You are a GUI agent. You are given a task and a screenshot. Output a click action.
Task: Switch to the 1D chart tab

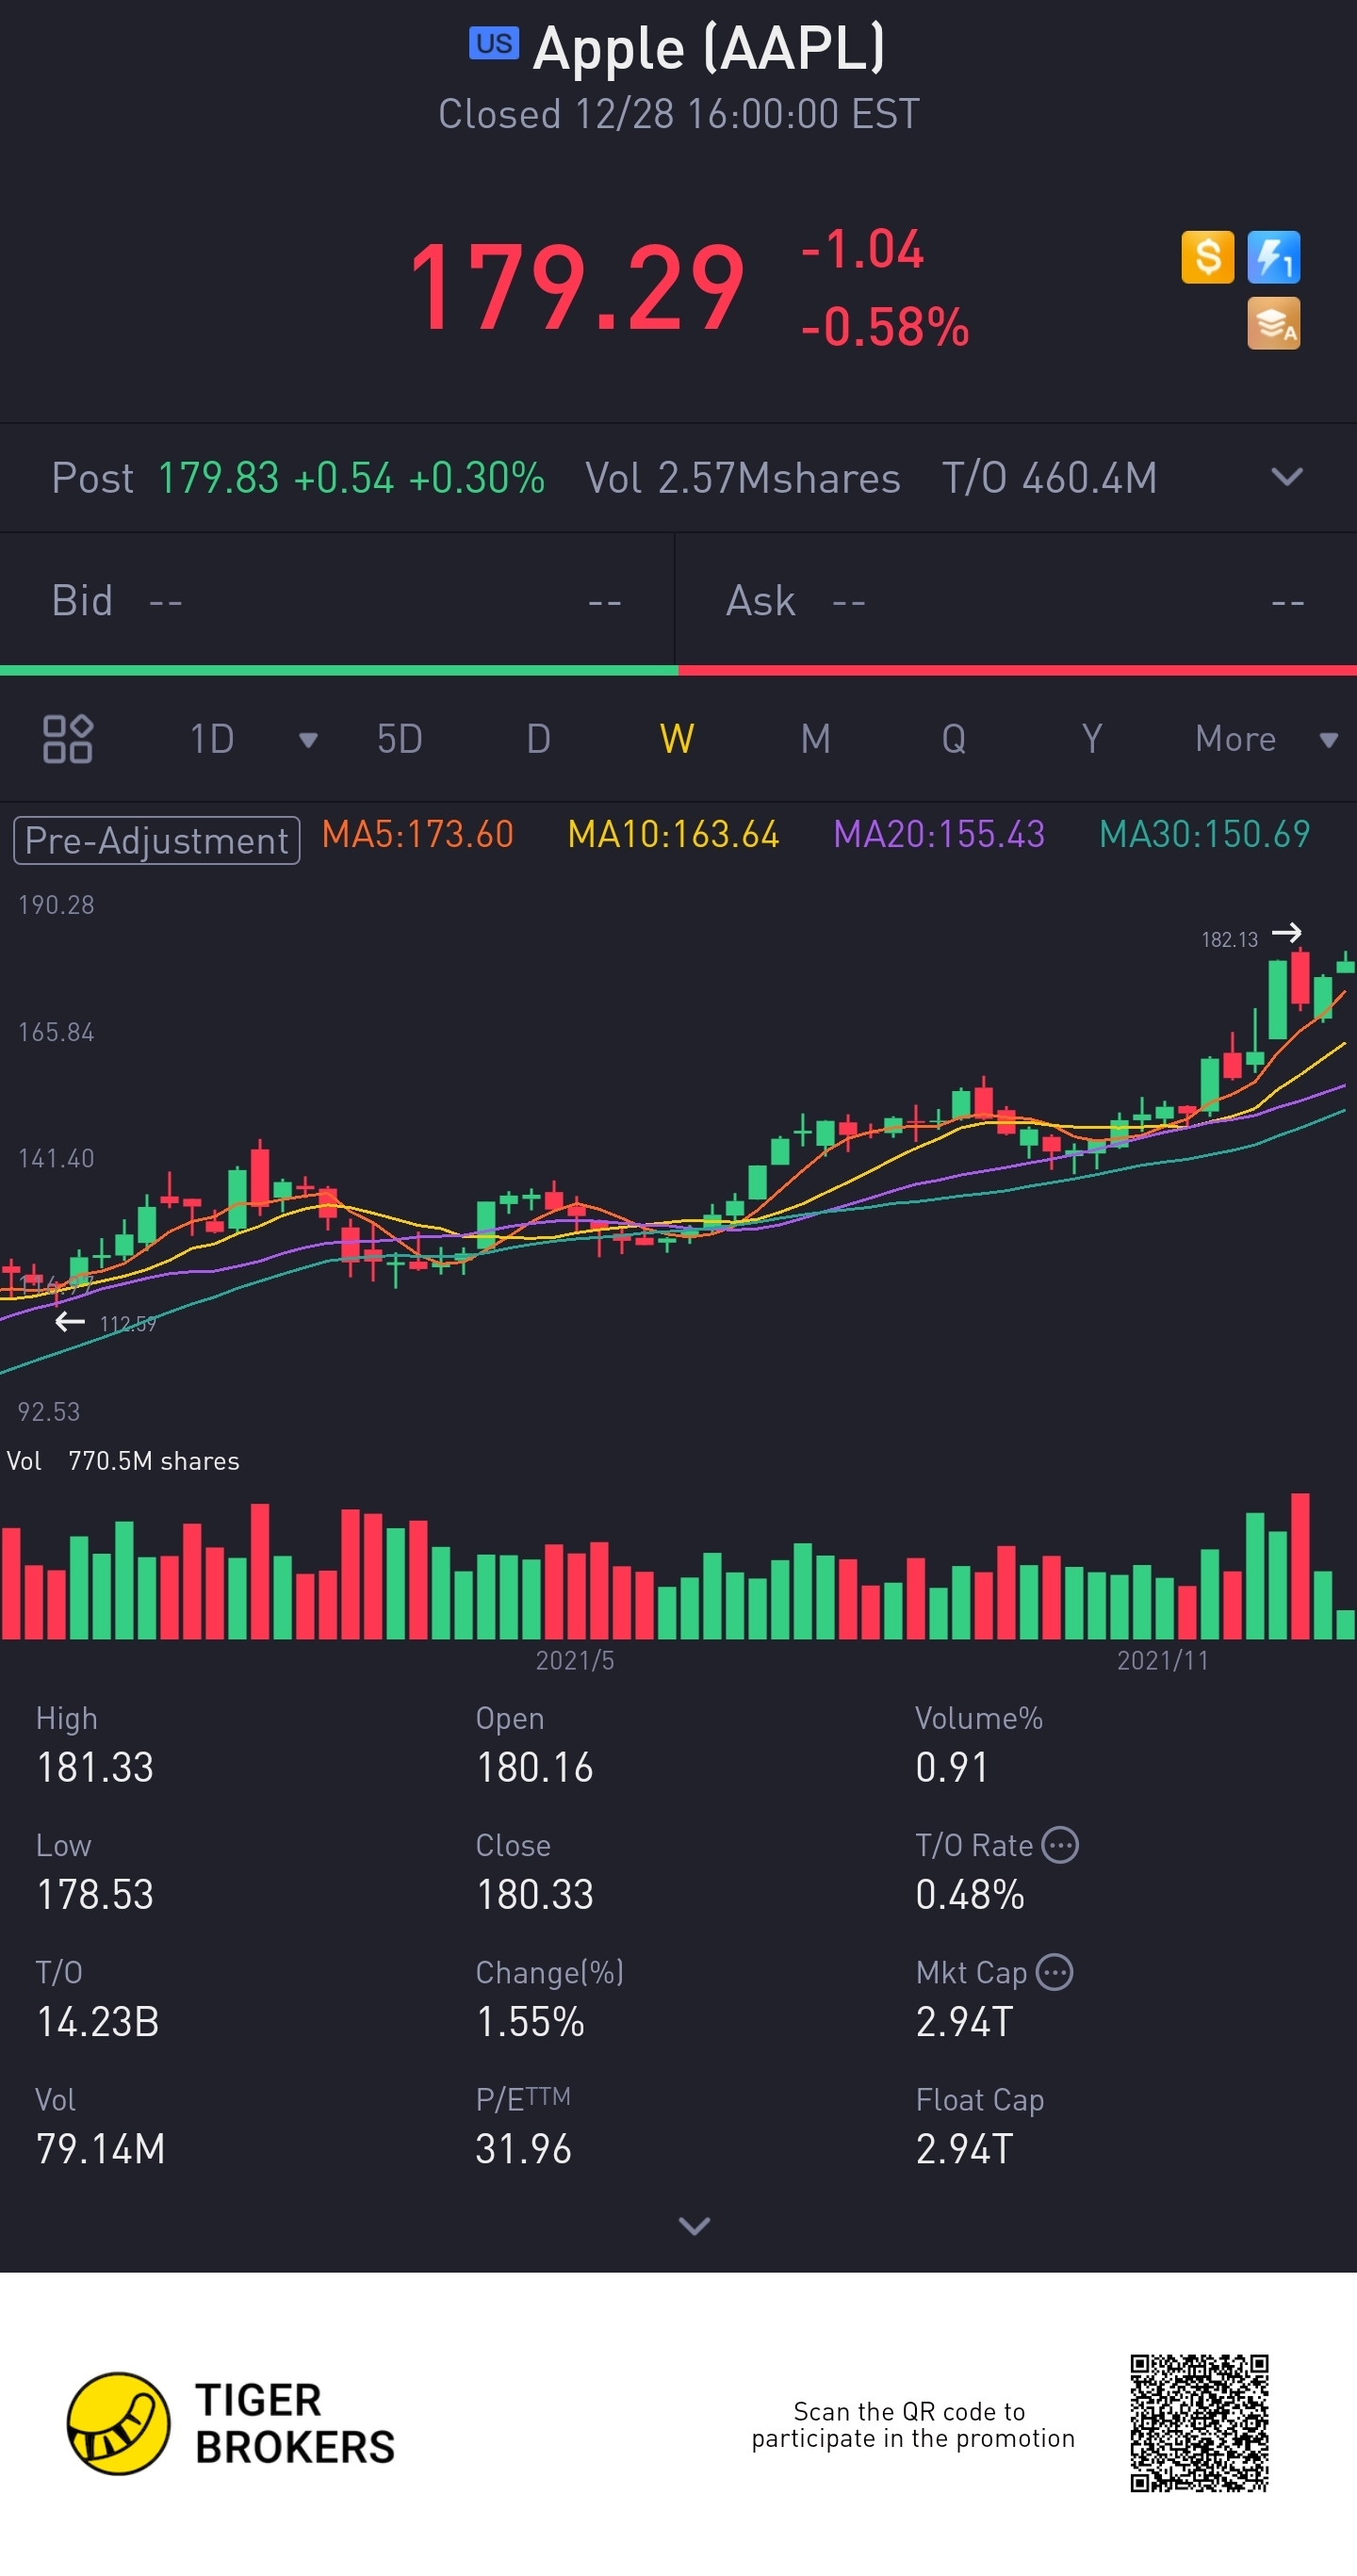click(212, 739)
